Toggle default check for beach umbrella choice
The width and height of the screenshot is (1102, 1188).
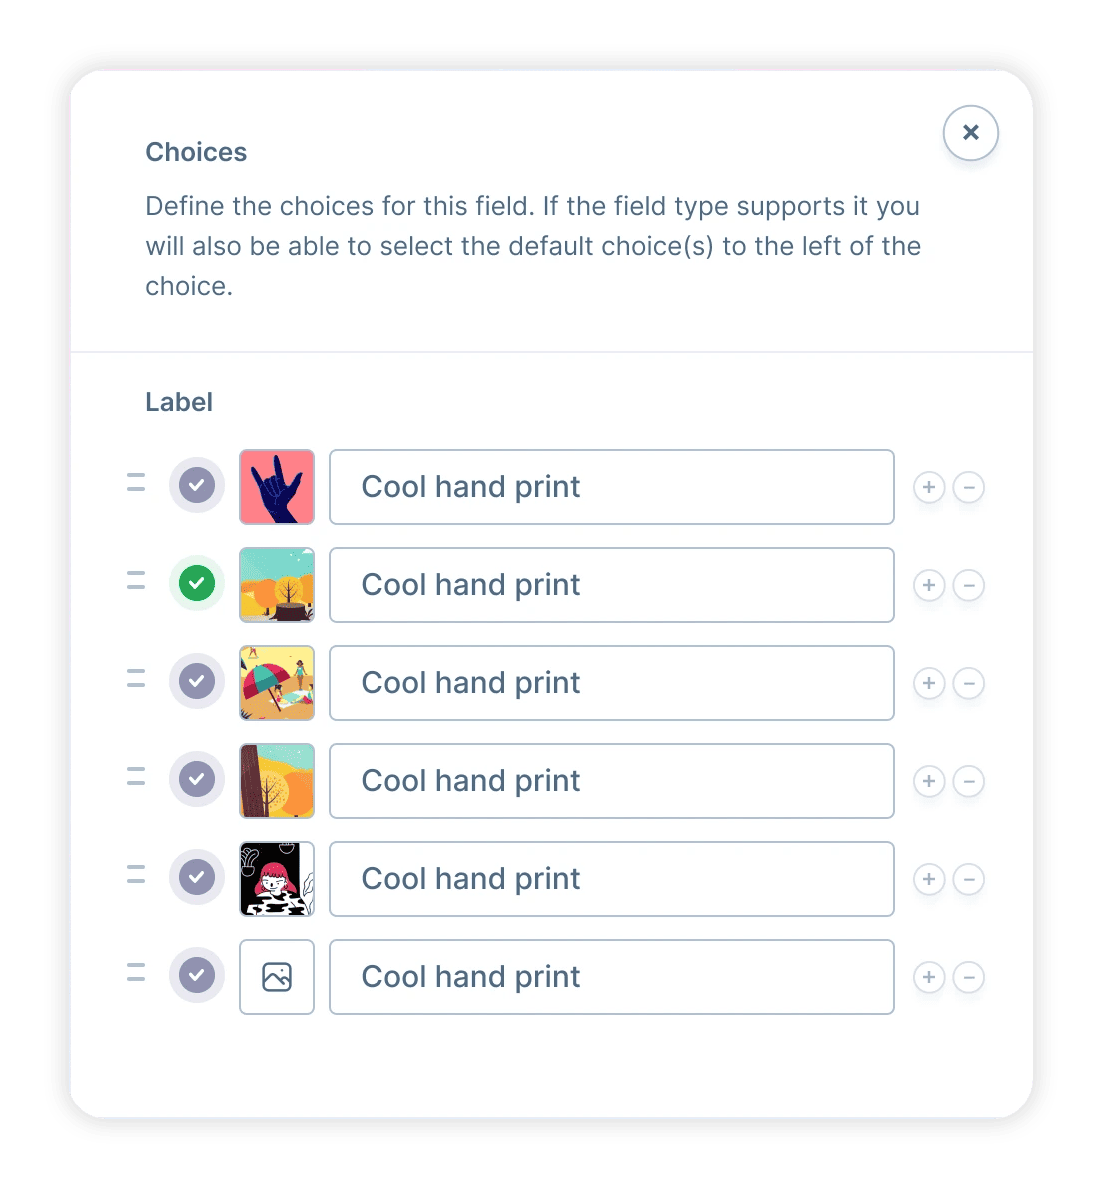click(197, 681)
